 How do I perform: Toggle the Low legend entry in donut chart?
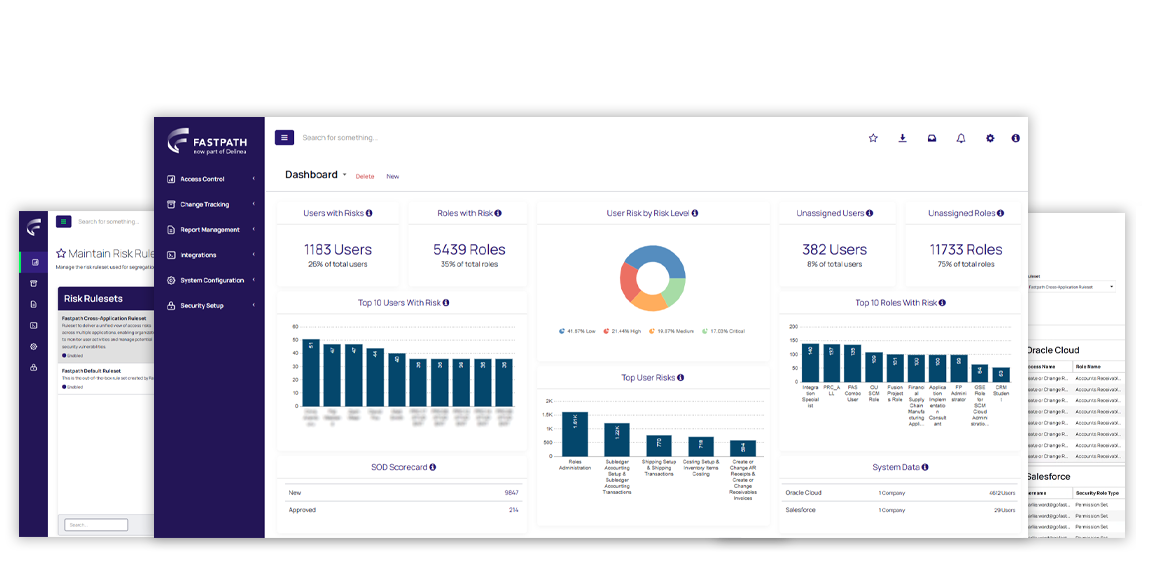577,331
